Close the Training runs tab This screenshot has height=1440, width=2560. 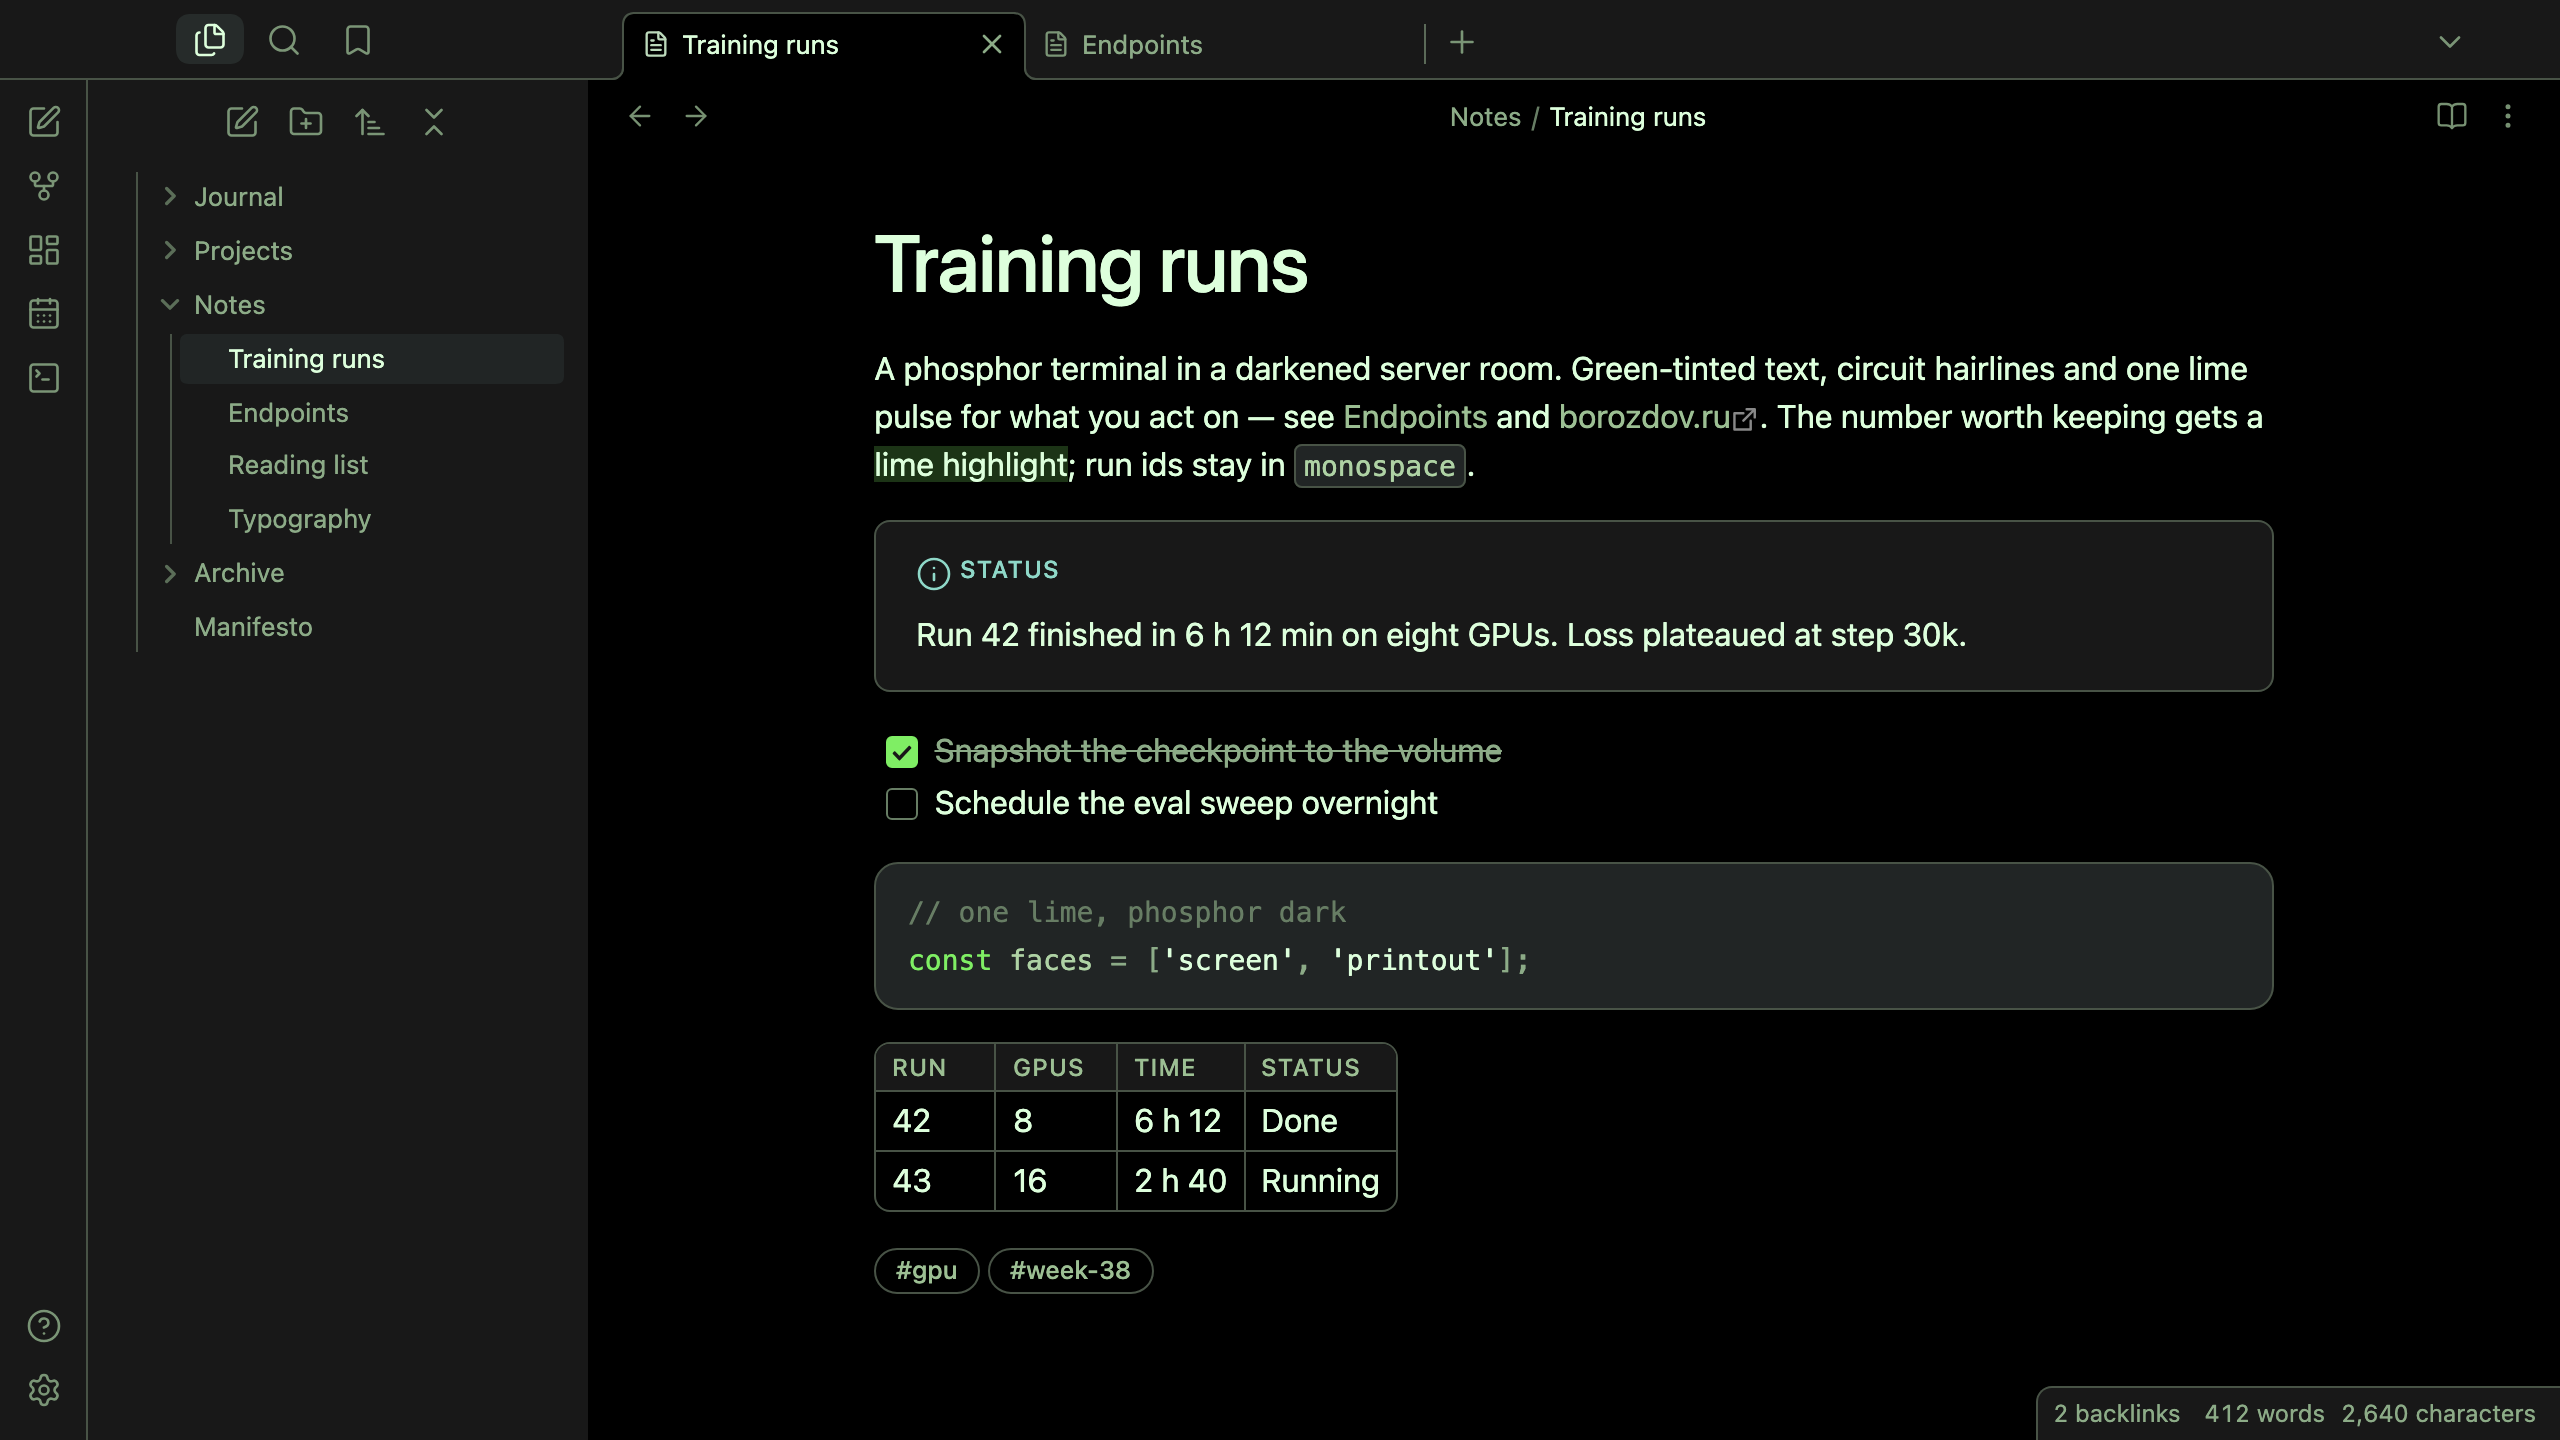pyautogui.click(x=992, y=45)
